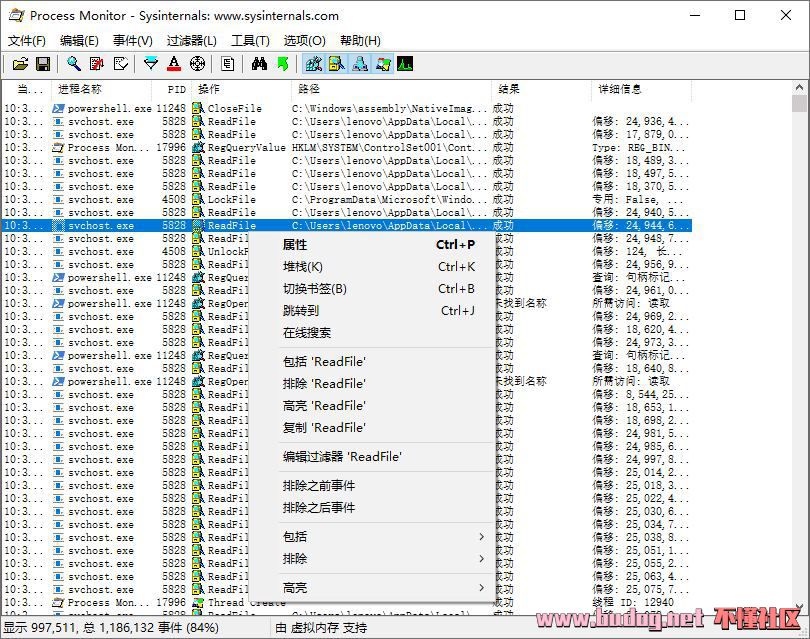
Task: Click detail cell 'Type: REG_BIN...'
Action: coord(638,148)
